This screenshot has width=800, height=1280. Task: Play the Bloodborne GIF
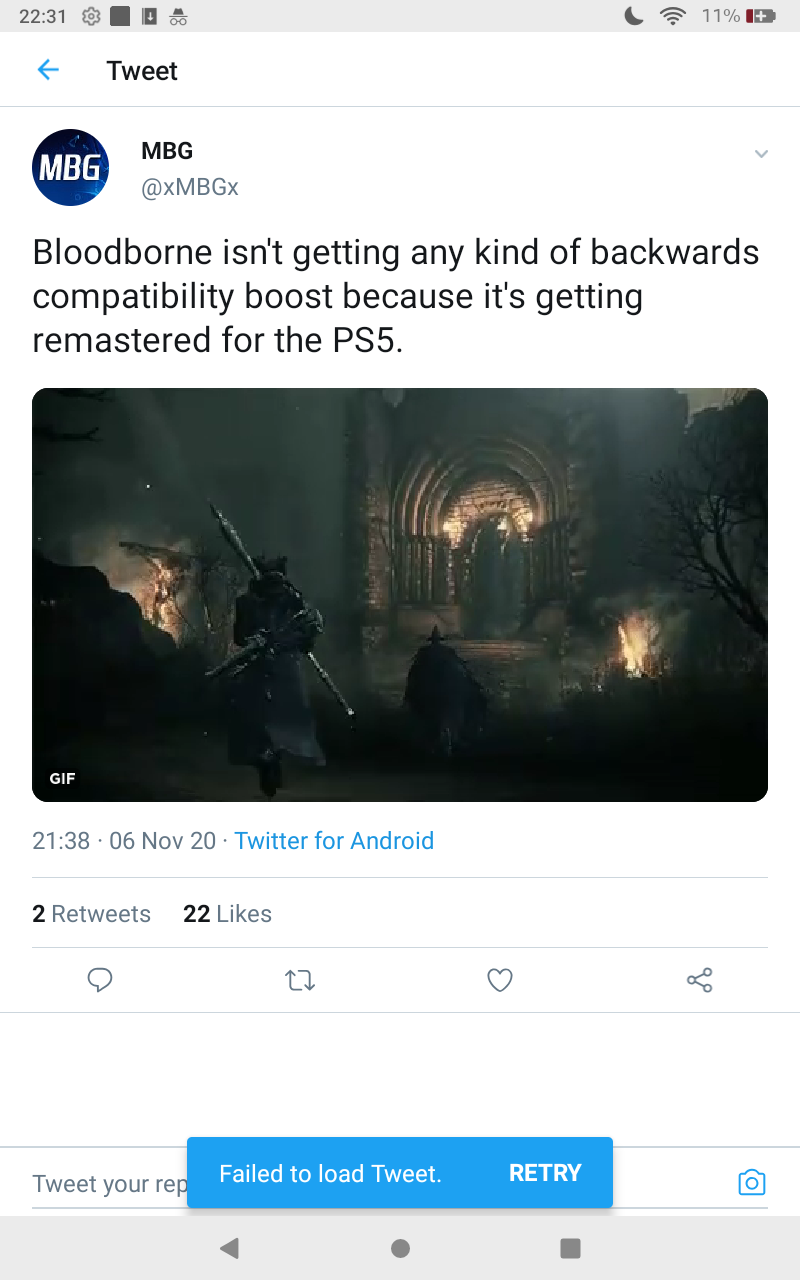point(400,595)
